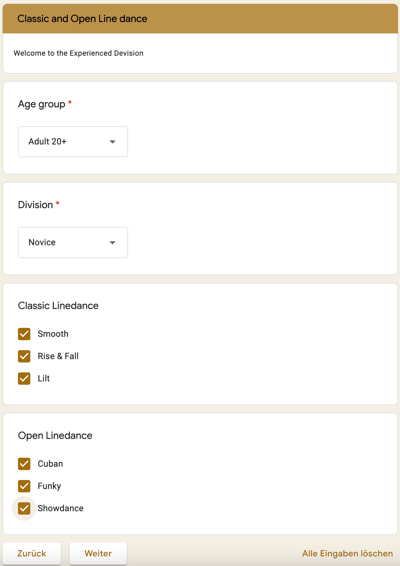Toggle the Showdance checkbox
Screen dimensions: 400x566
pyautogui.click(x=24, y=508)
